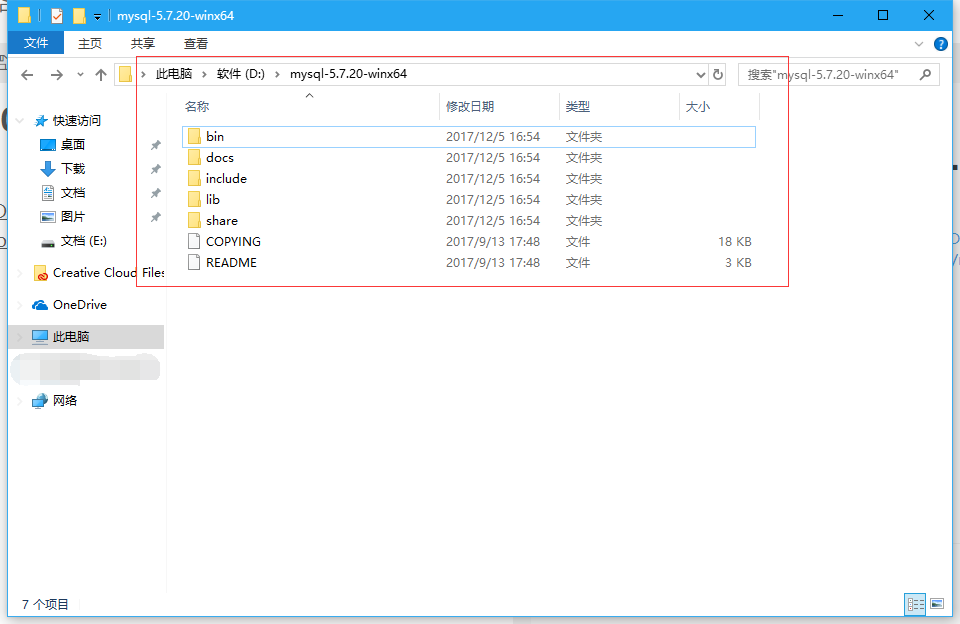Click mysql-5.7.20-winx64 in the breadcrumb
Image resolution: width=960 pixels, height=624 pixels.
[348, 74]
